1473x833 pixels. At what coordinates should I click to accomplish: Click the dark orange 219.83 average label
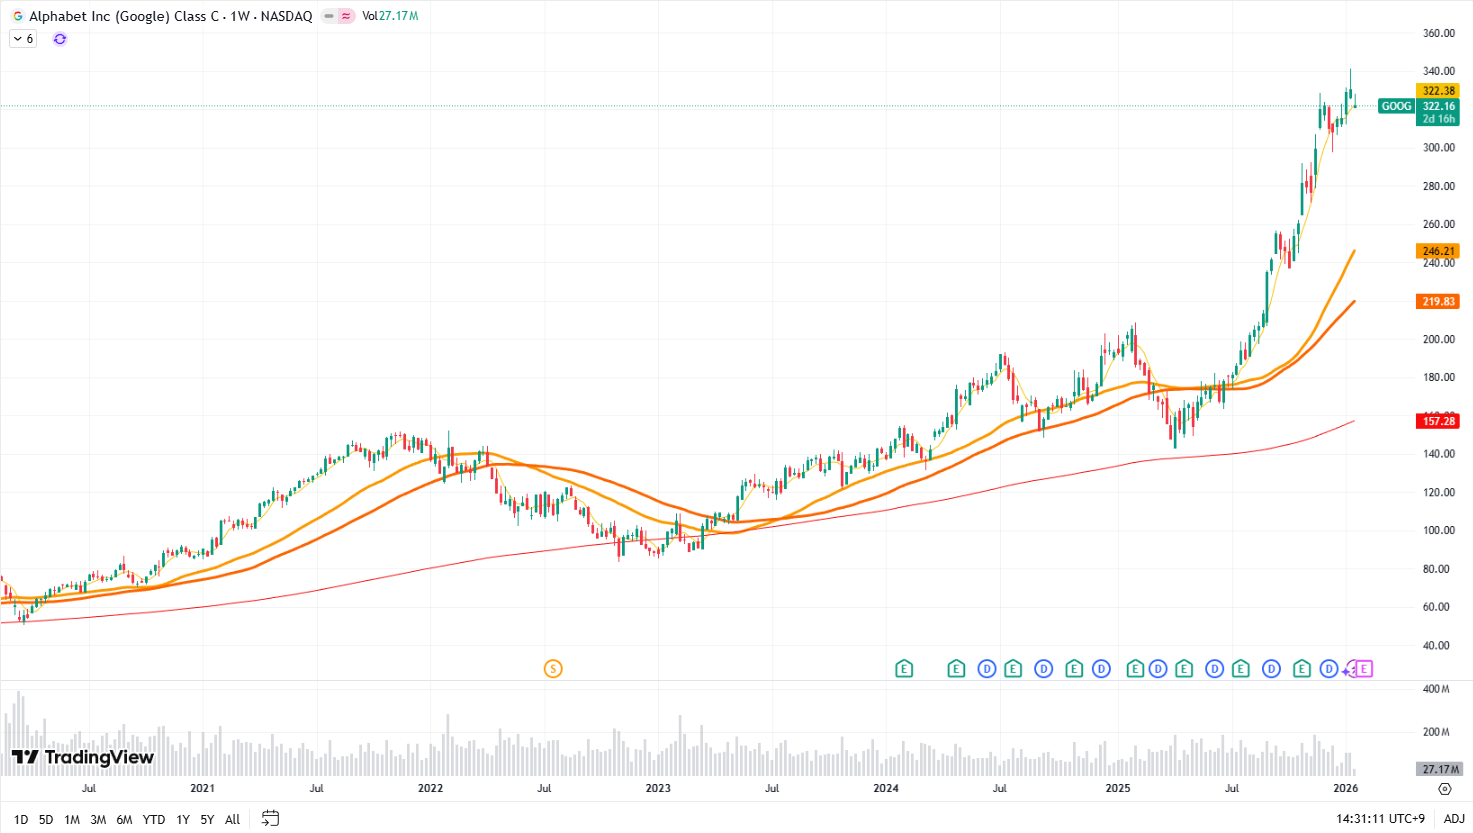(1438, 301)
